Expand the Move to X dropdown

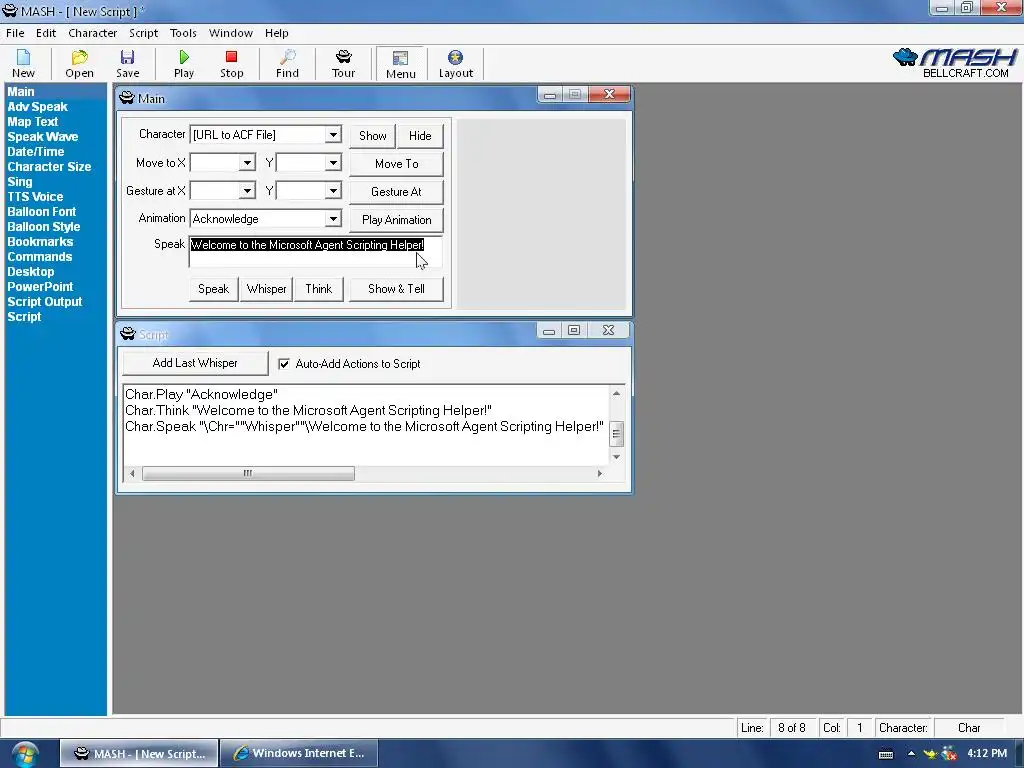click(247, 163)
